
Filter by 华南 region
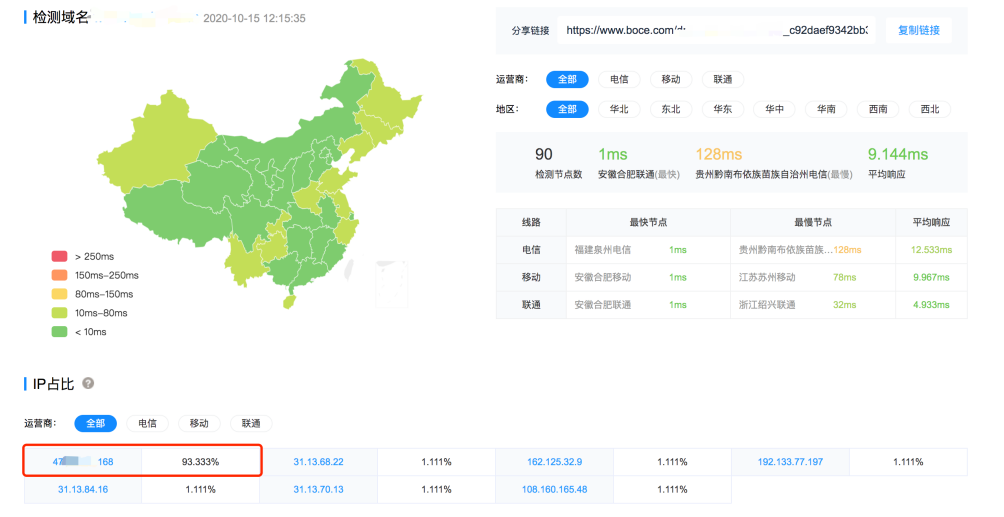[x=826, y=109]
